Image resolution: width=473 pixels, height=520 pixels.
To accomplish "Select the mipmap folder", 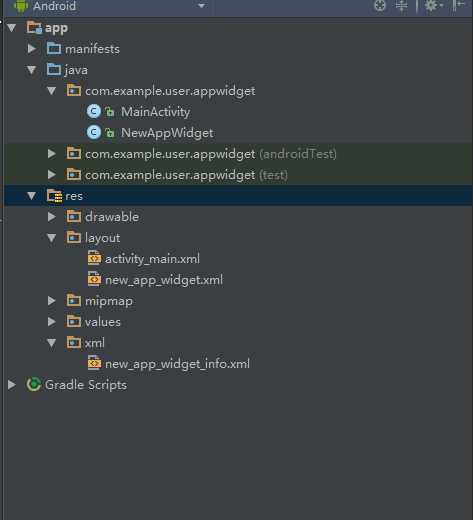I will click(x=109, y=301).
